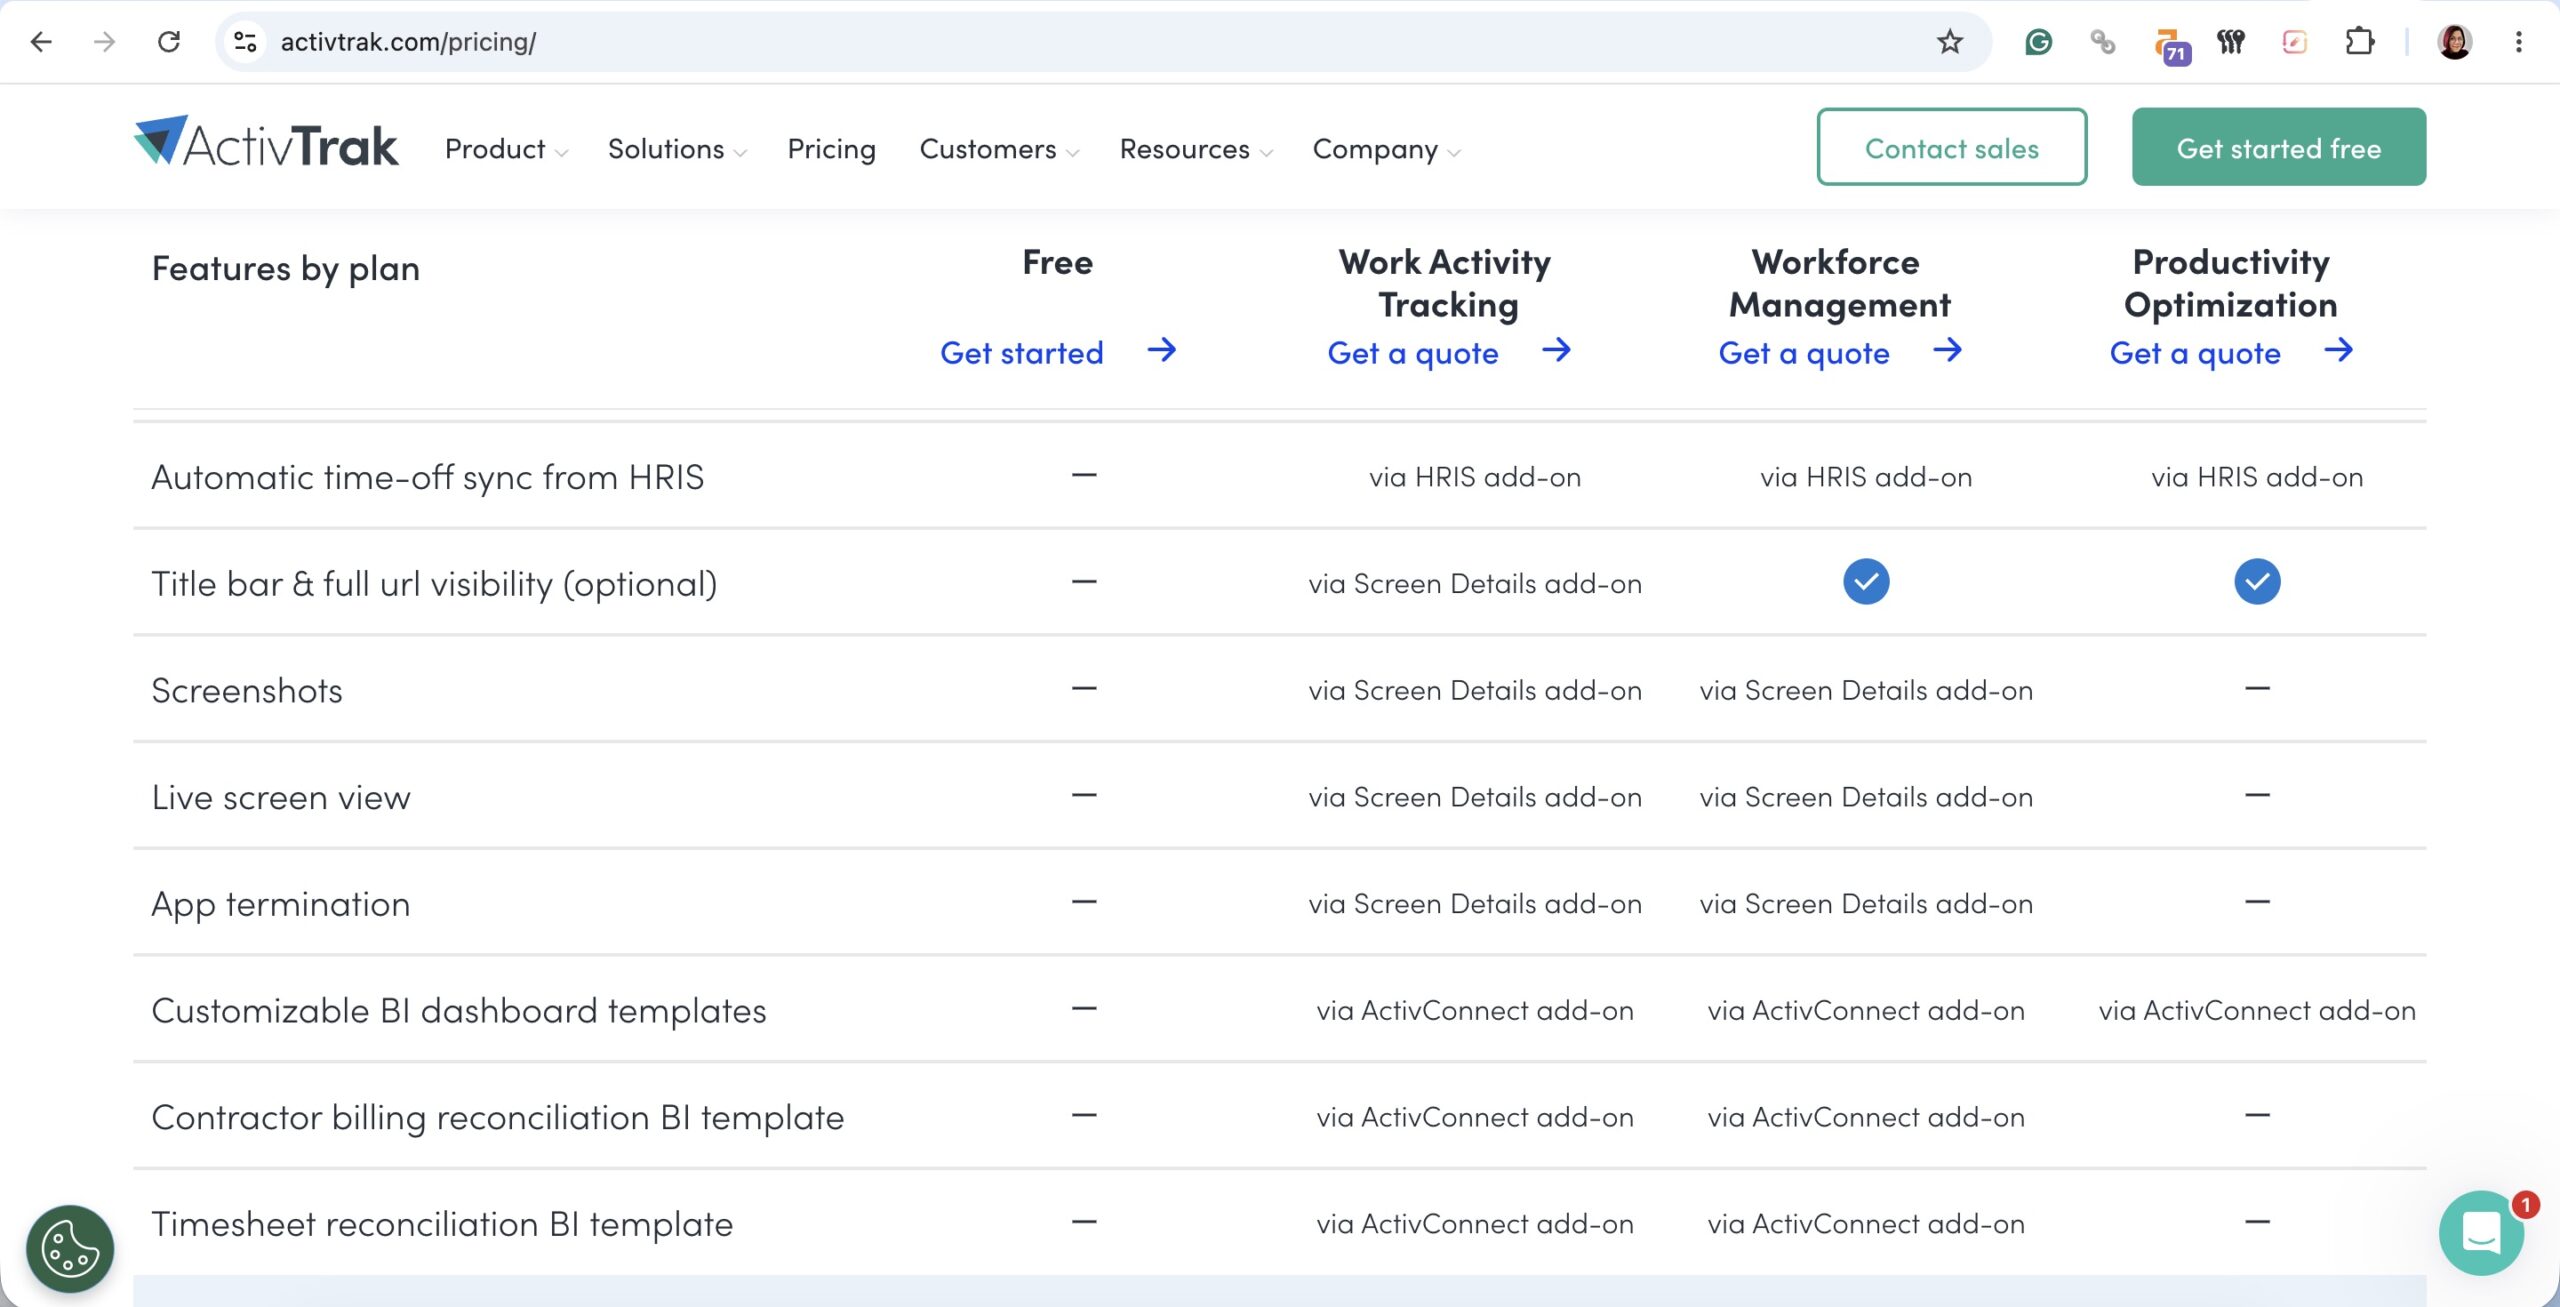Click Get a quote under Workforce Management
The width and height of the screenshot is (2560, 1307).
pyautogui.click(x=1803, y=352)
